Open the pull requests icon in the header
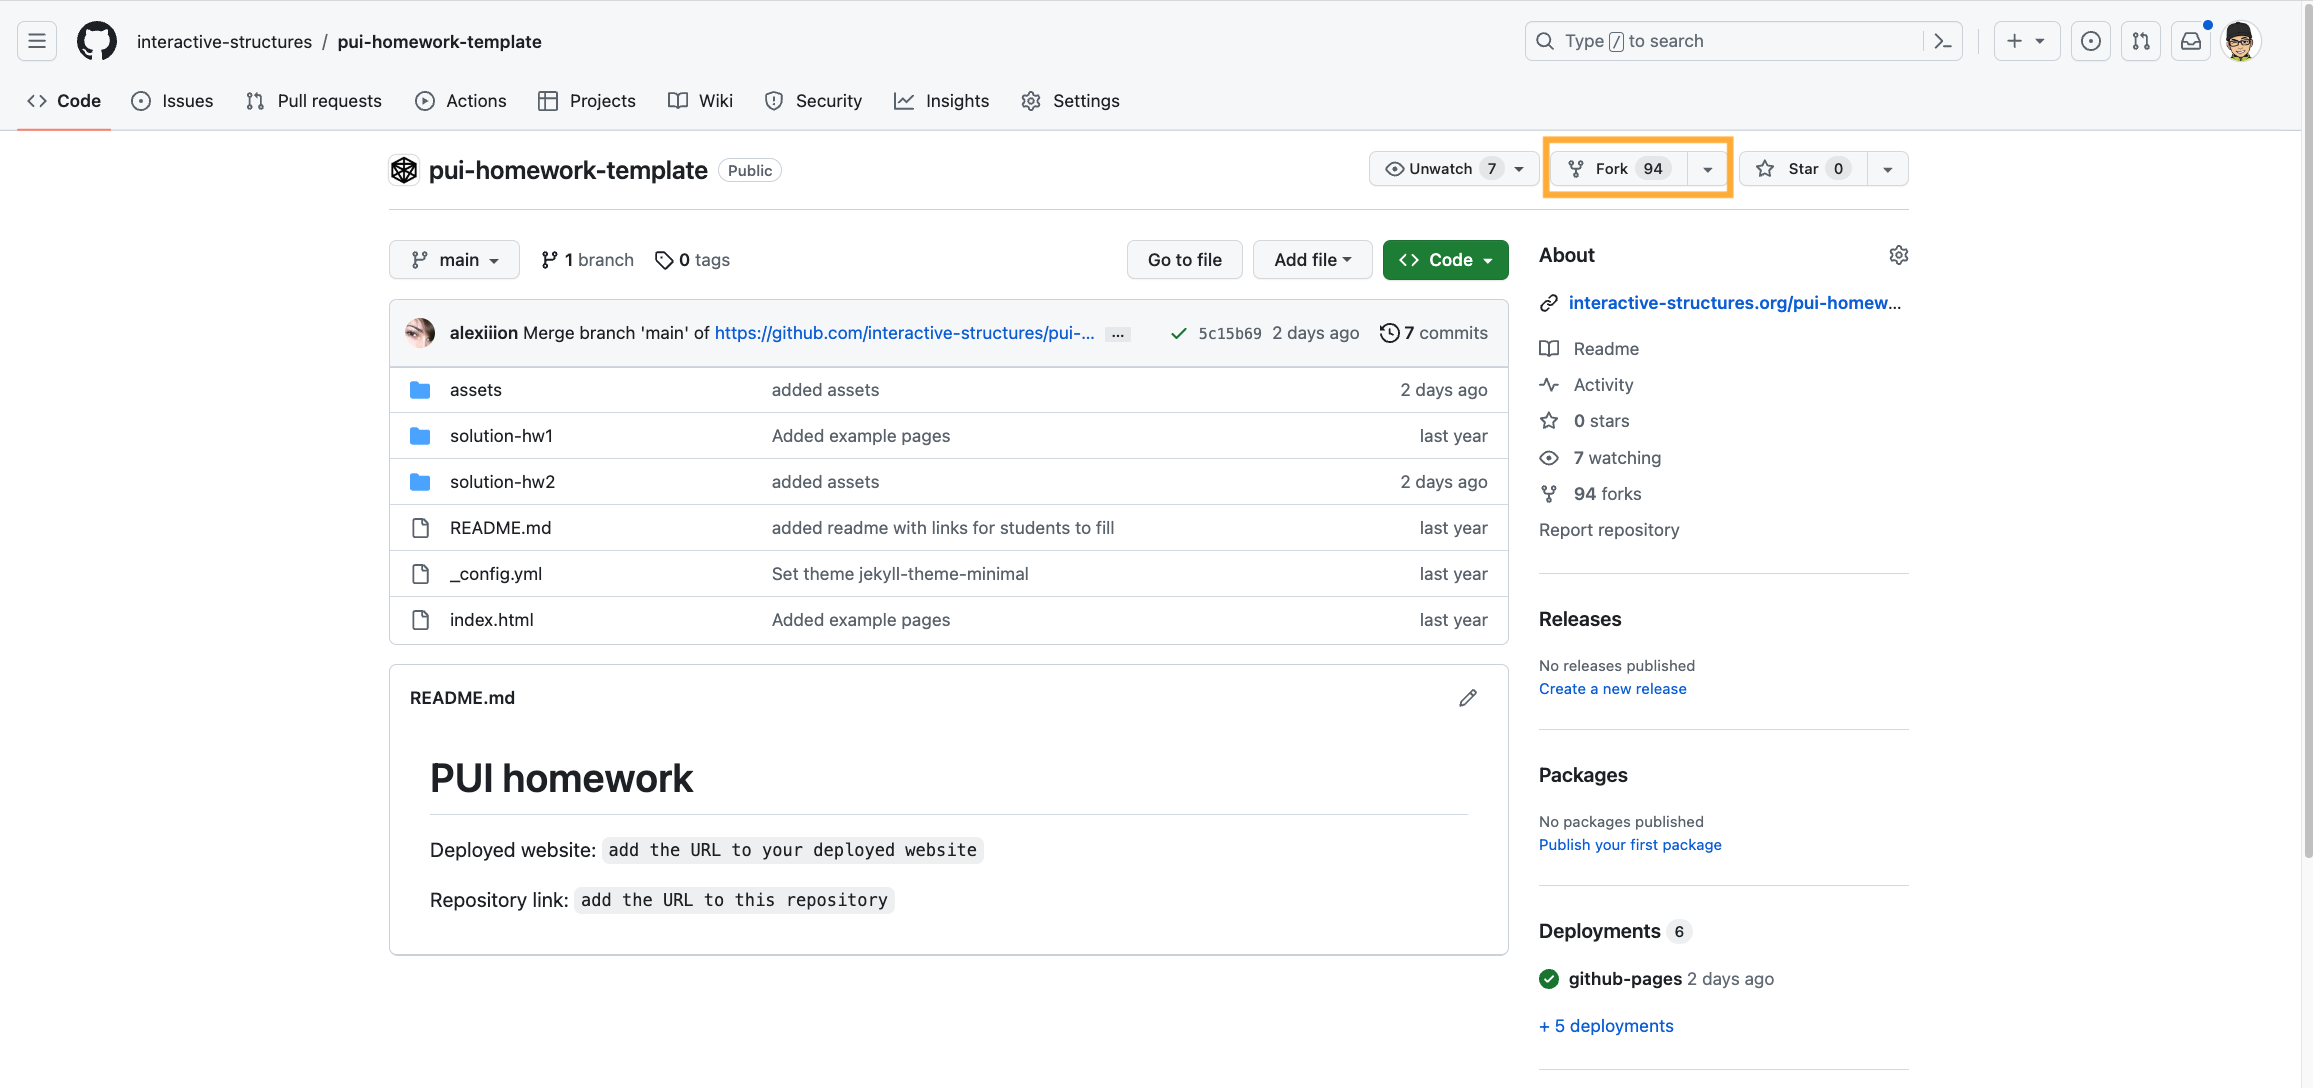This screenshot has width=2313, height=1088. 2140,41
